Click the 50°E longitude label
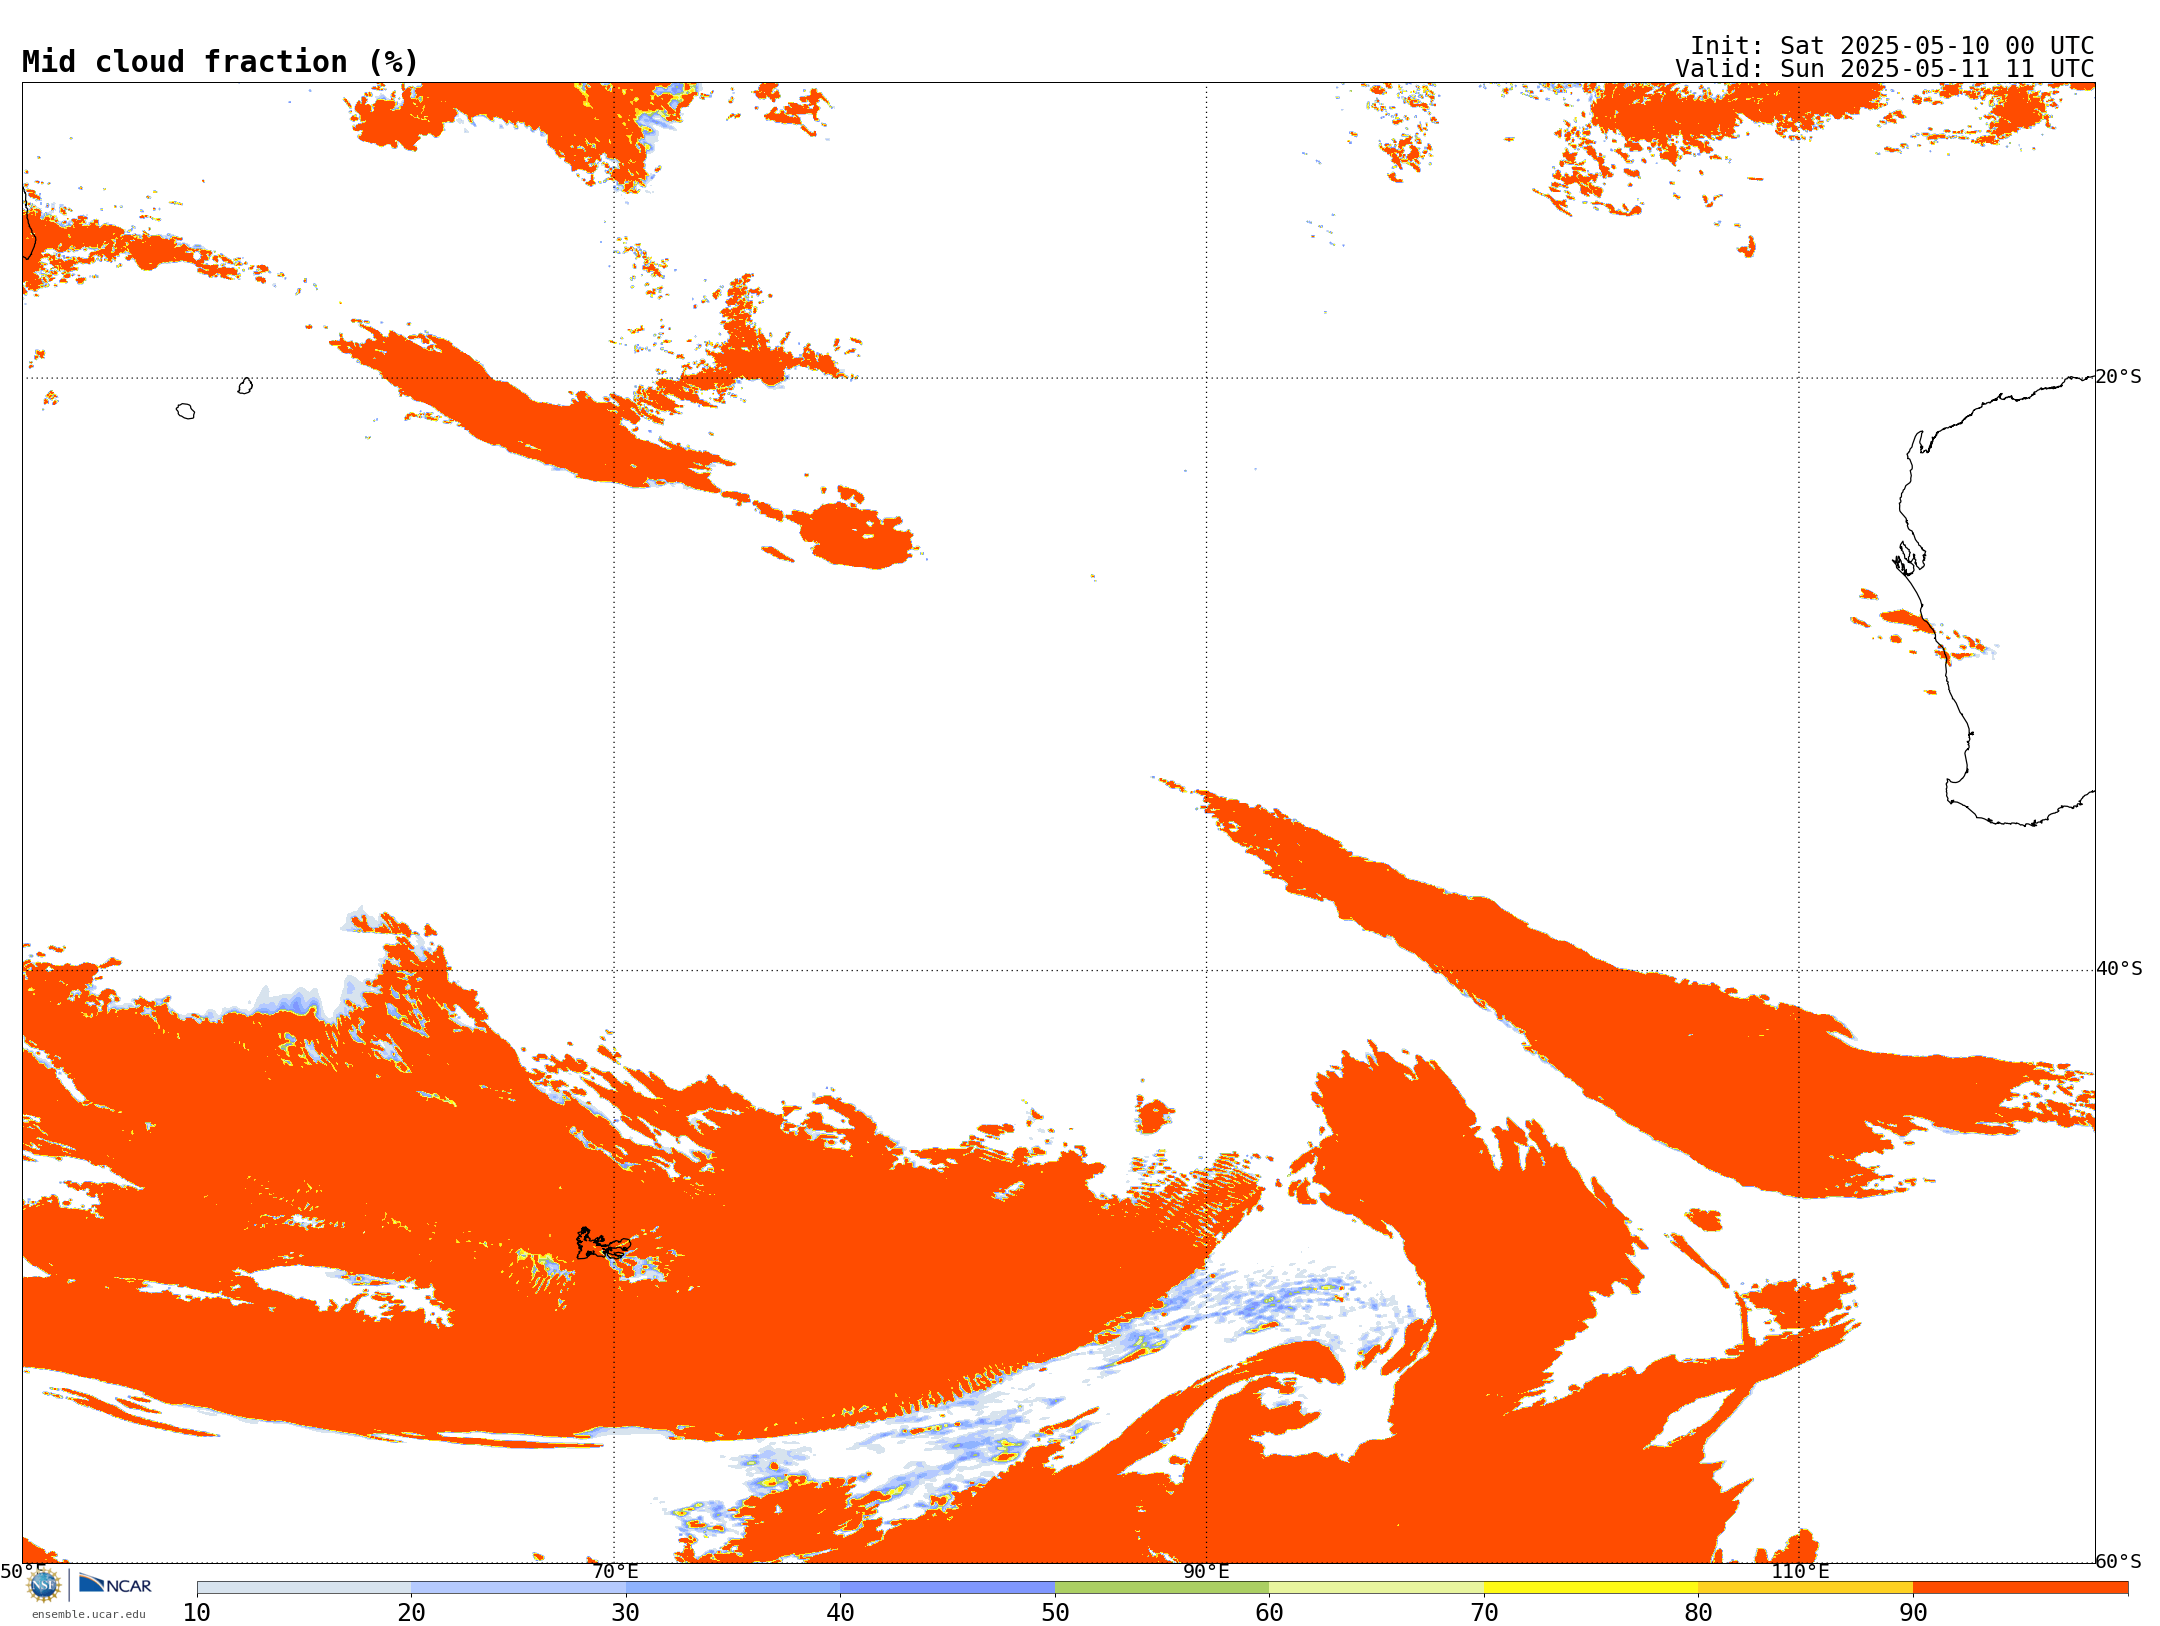Viewport: 2160px width, 1626px height. tap(22, 1571)
